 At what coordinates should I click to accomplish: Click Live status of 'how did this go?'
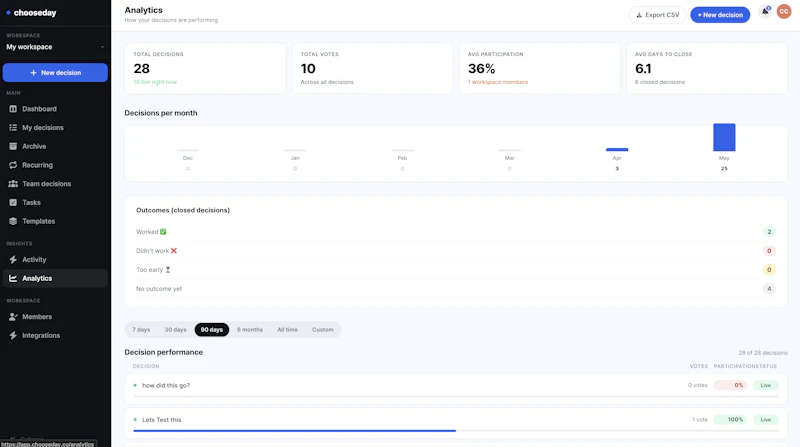pyautogui.click(x=765, y=385)
